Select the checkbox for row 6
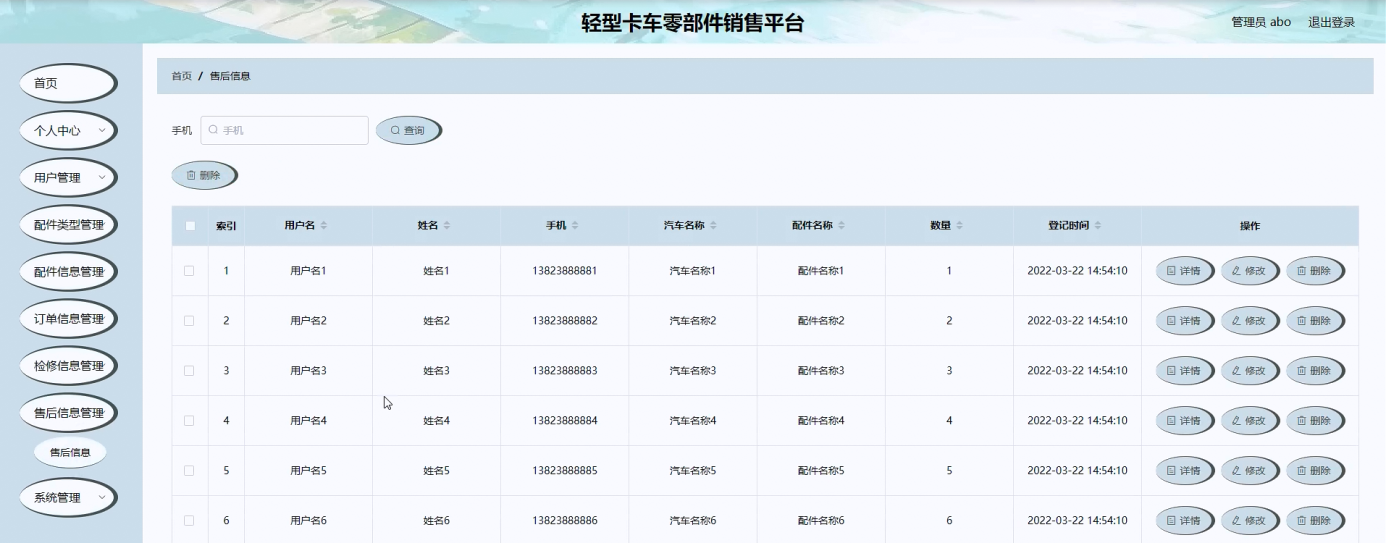1386x543 pixels. pyautogui.click(x=189, y=521)
